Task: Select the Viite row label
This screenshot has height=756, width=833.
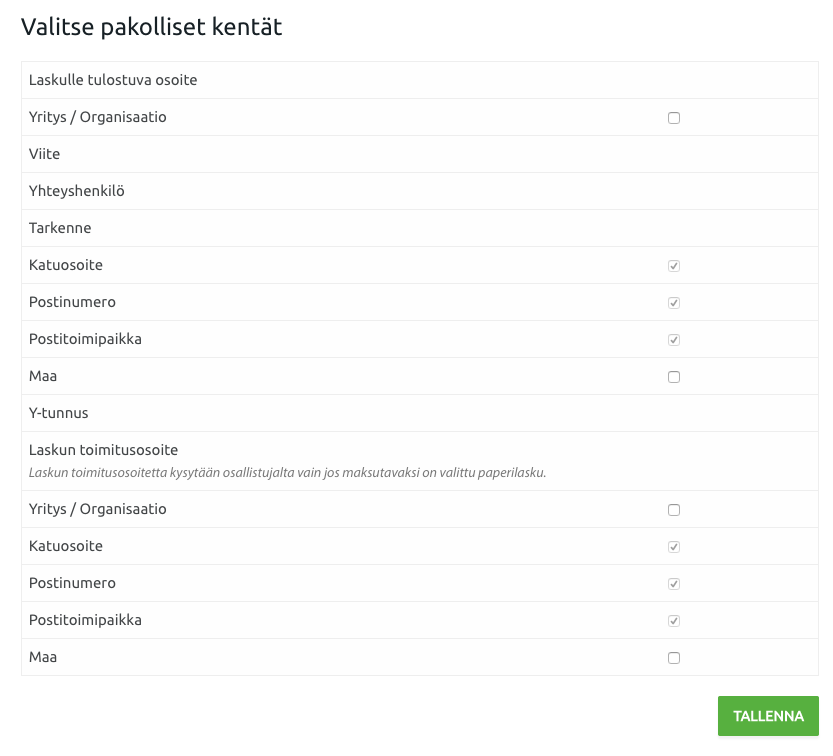Action: 44,154
